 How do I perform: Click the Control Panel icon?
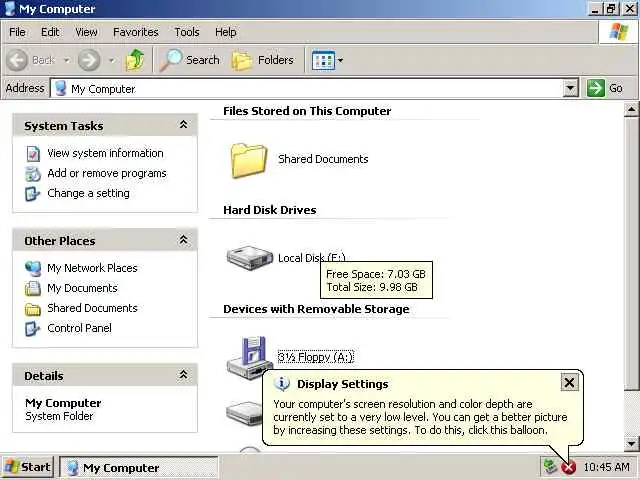[33, 329]
